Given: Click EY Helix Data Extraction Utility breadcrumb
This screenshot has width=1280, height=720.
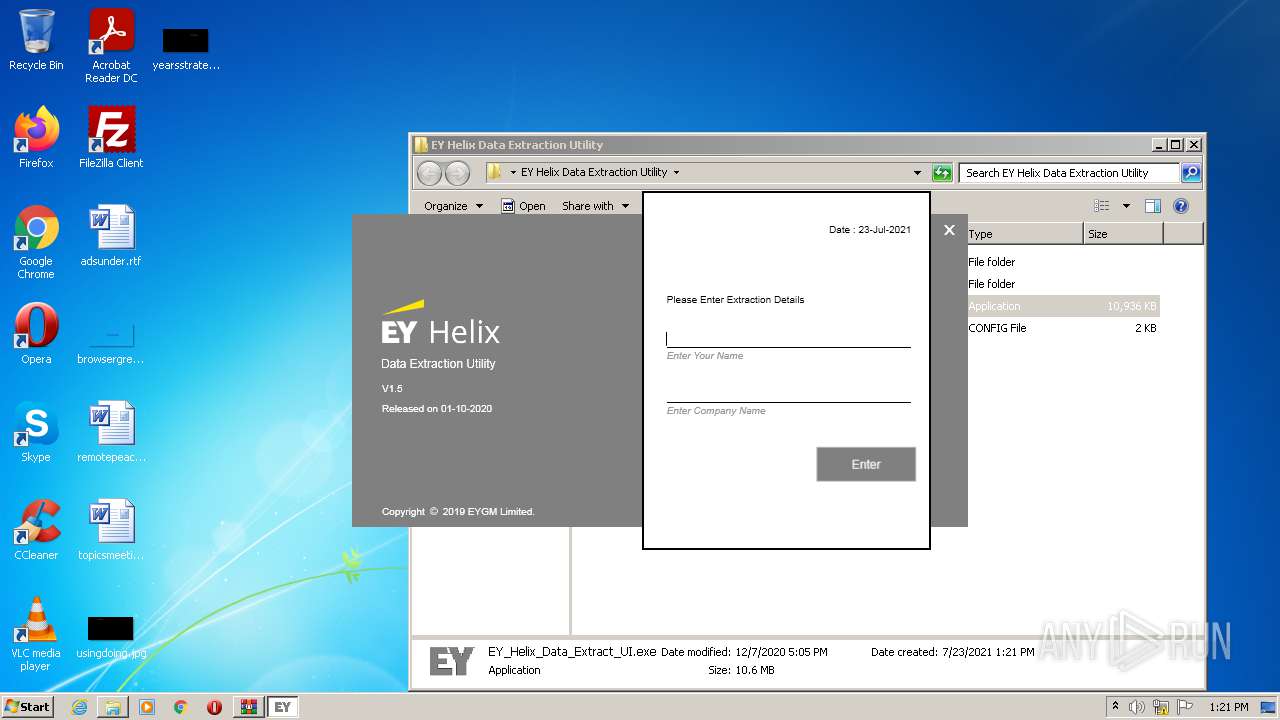Looking at the screenshot, I should pyautogui.click(x=594, y=172).
